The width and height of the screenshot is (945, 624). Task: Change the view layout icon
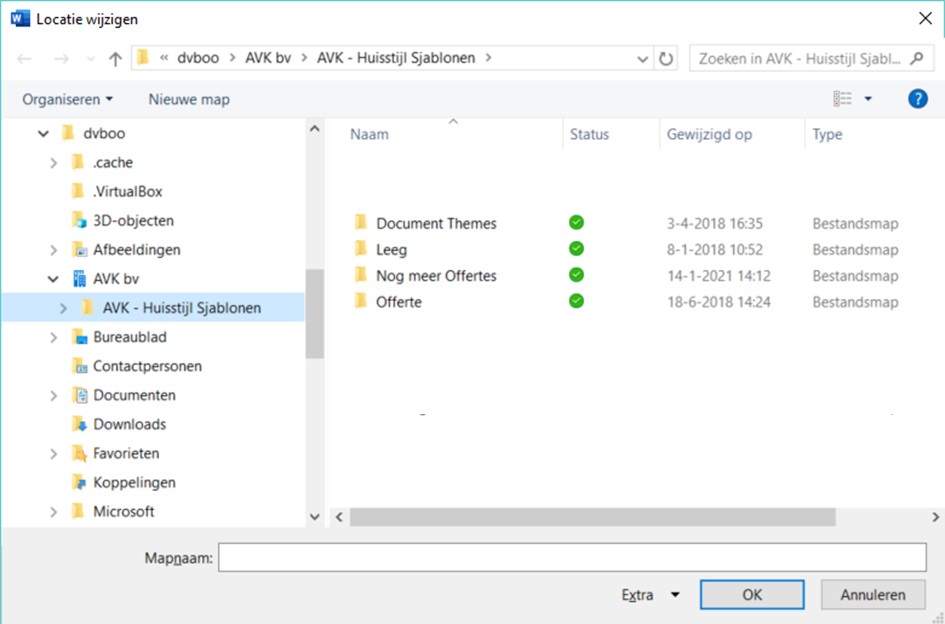[843, 98]
